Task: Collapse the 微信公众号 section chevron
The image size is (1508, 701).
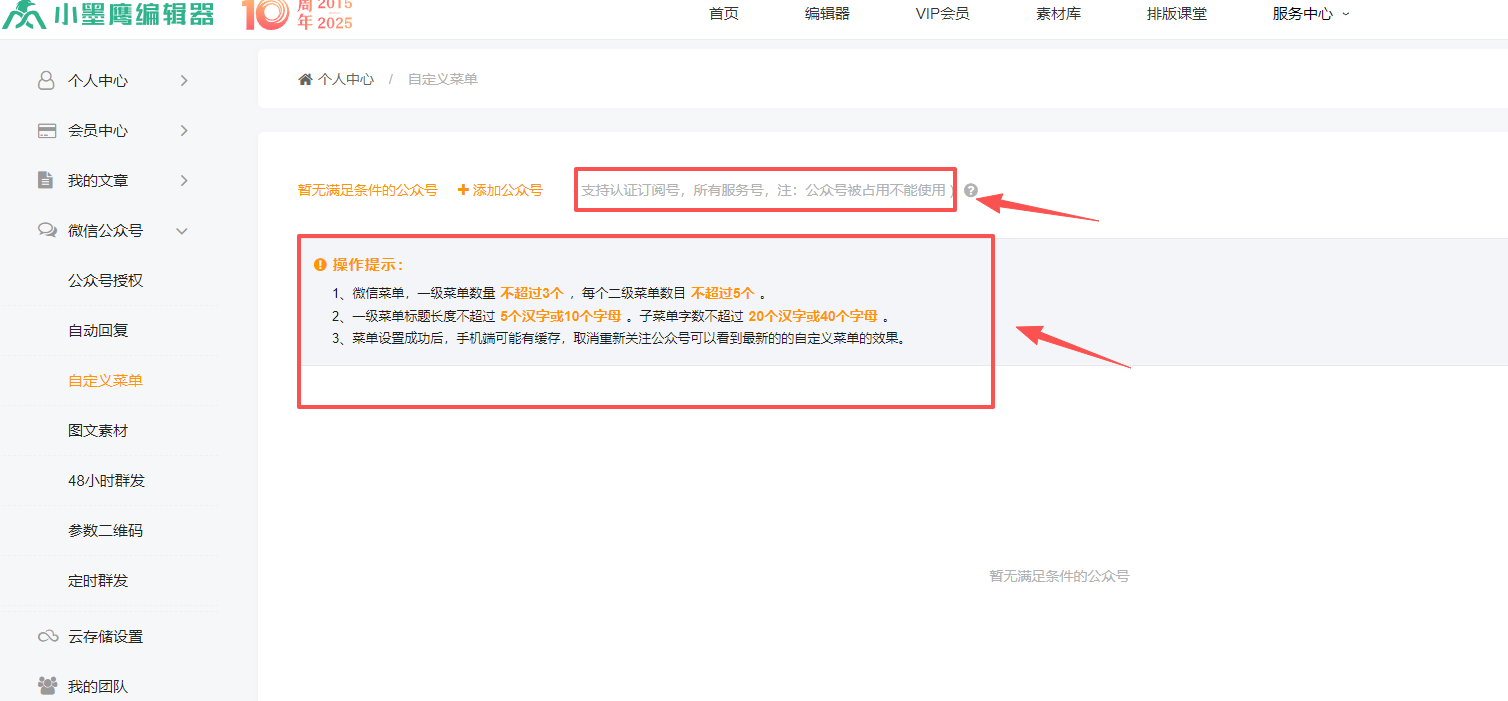Action: coord(182,231)
